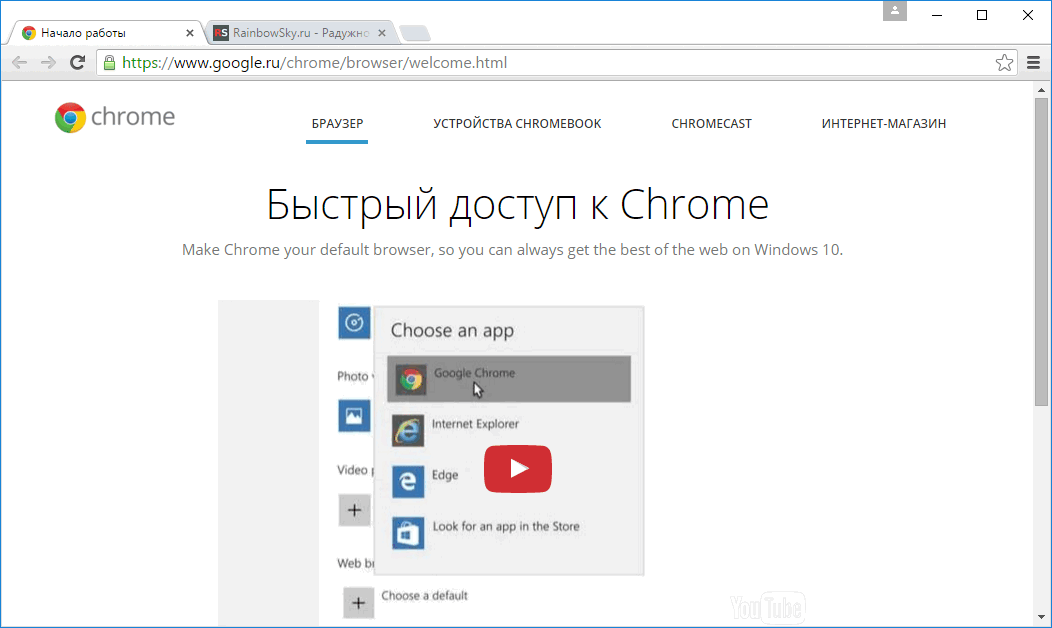1052x628 pixels.
Task: Bookmark this page with the star icon
Action: click(x=1004, y=62)
